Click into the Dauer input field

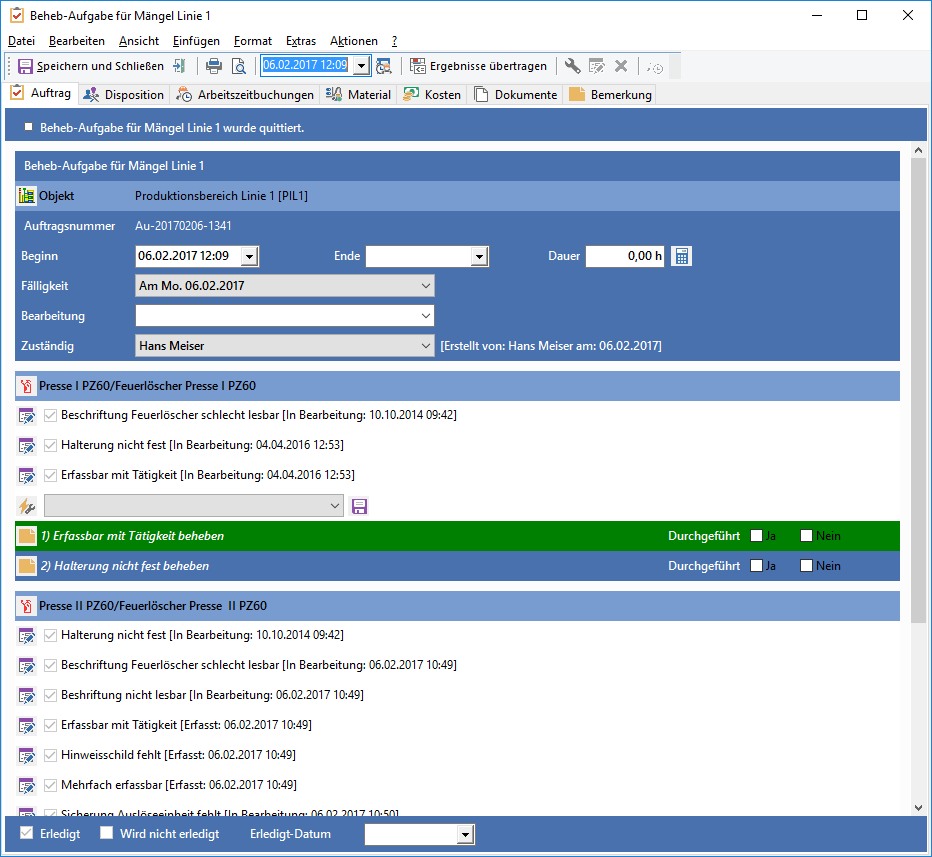tap(625, 256)
